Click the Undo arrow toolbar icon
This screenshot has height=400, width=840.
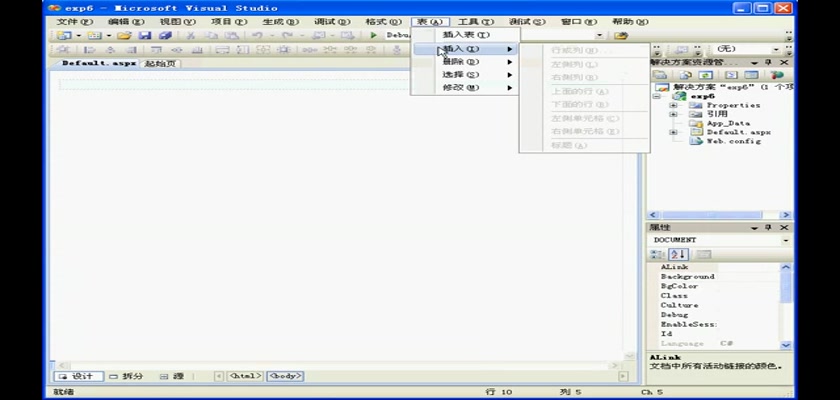(x=257, y=35)
